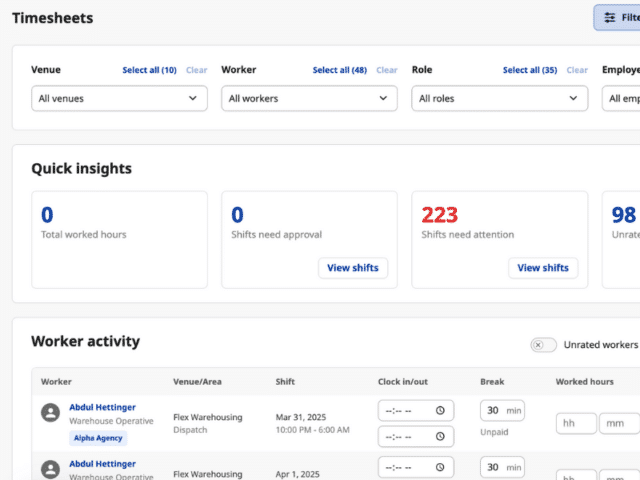Click the hh worked hours field, Mar 31 row
This screenshot has height=480, width=640.
pyautogui.click(x=576, y=423)
